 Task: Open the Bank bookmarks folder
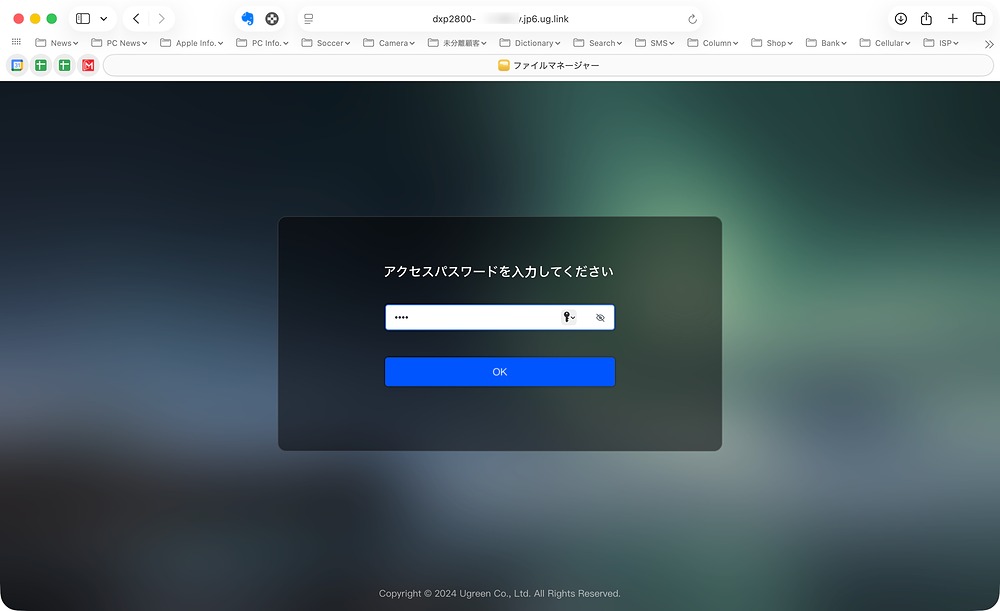826,43
